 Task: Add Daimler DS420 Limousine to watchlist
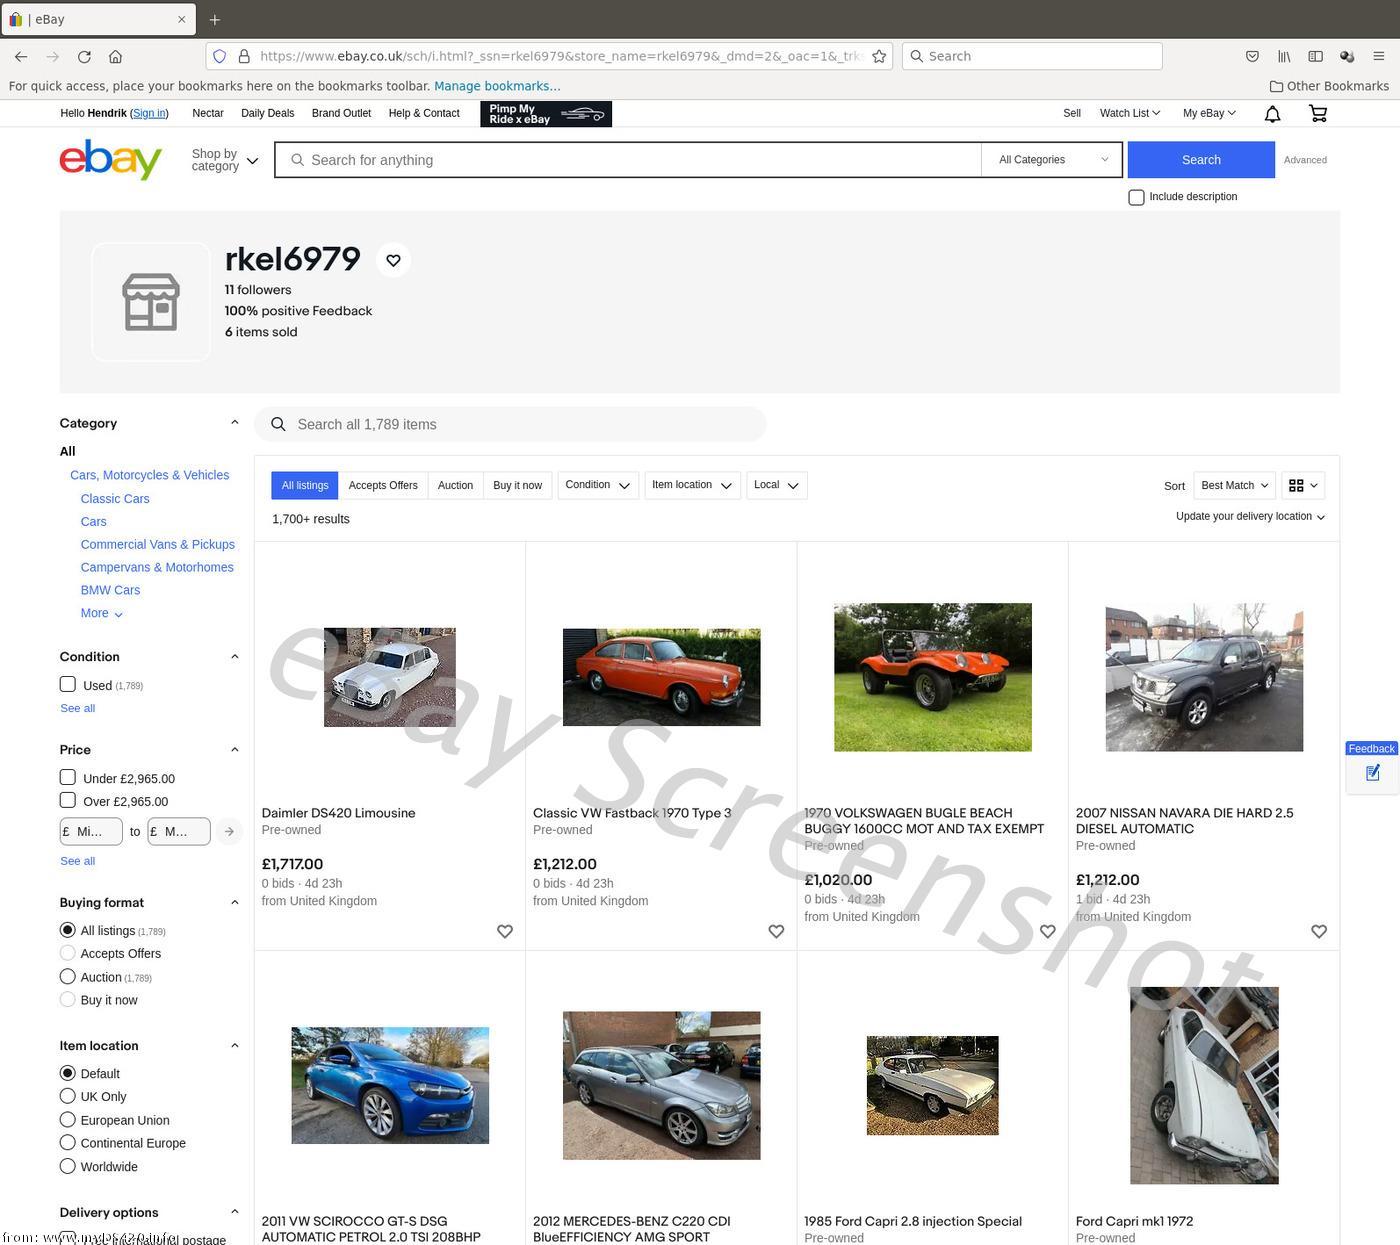(505, 931)
